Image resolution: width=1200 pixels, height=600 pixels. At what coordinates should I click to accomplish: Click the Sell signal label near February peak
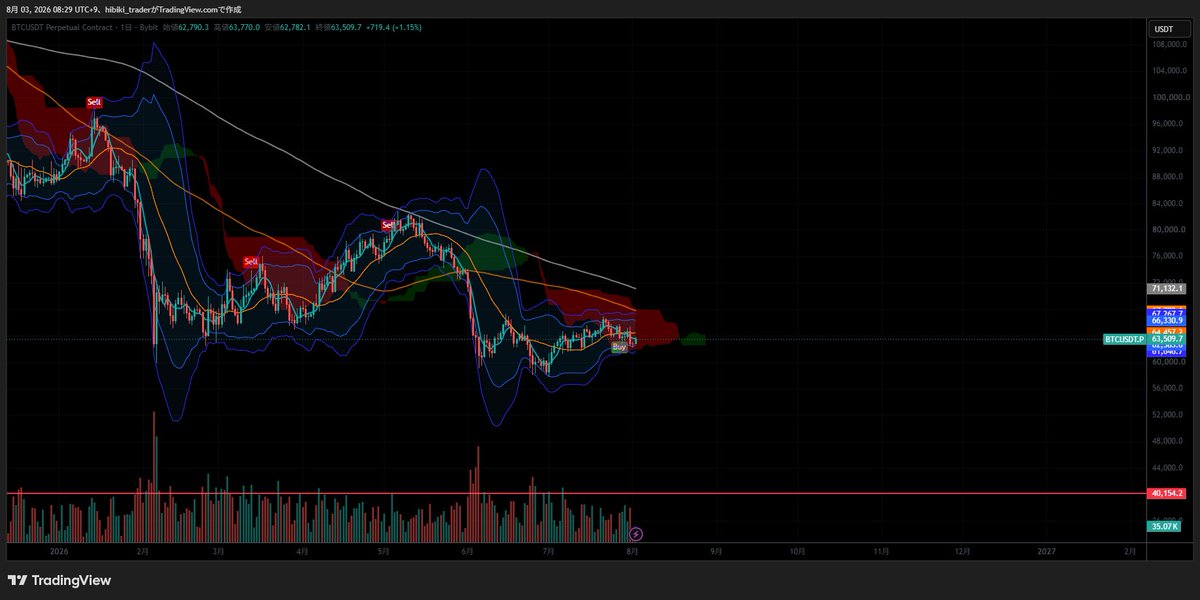coord(94,102)
